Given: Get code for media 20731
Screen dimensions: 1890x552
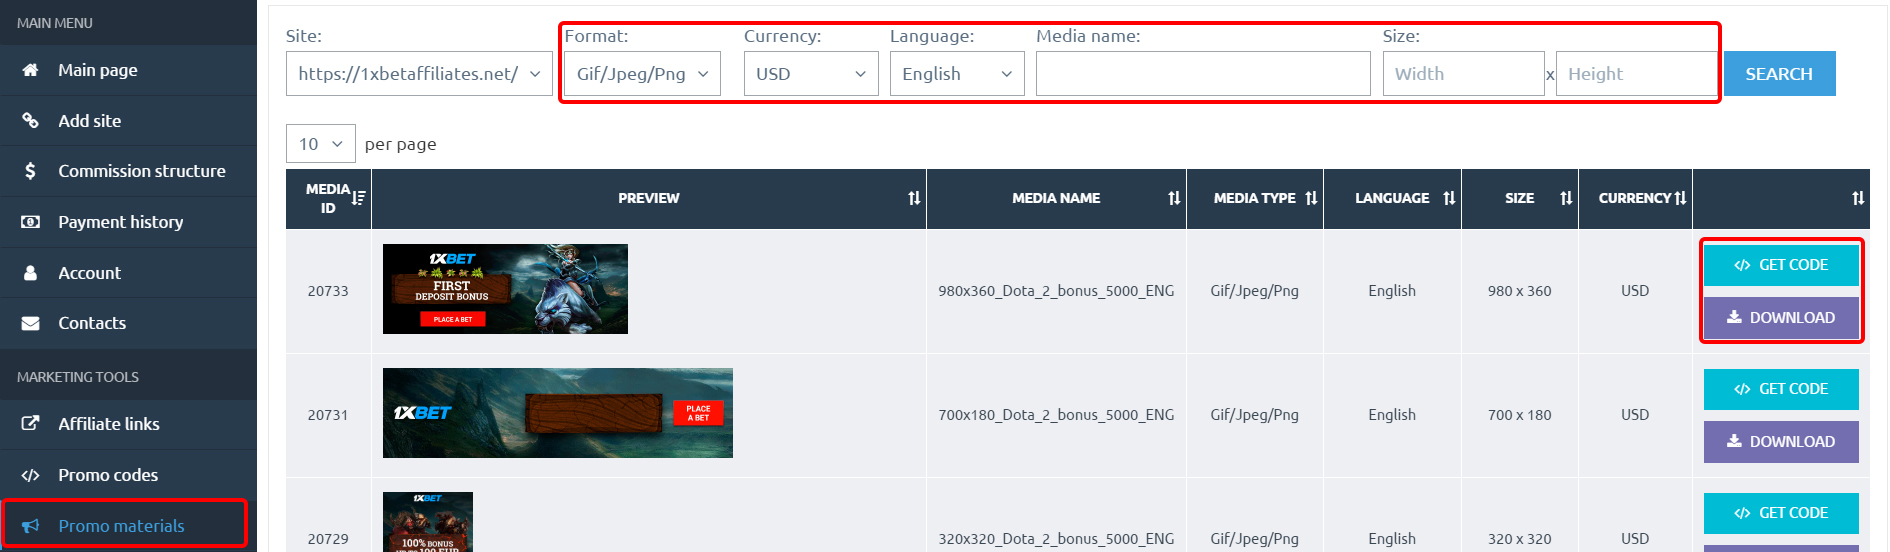Looking at the screenshot, I should coord(1781,389).
